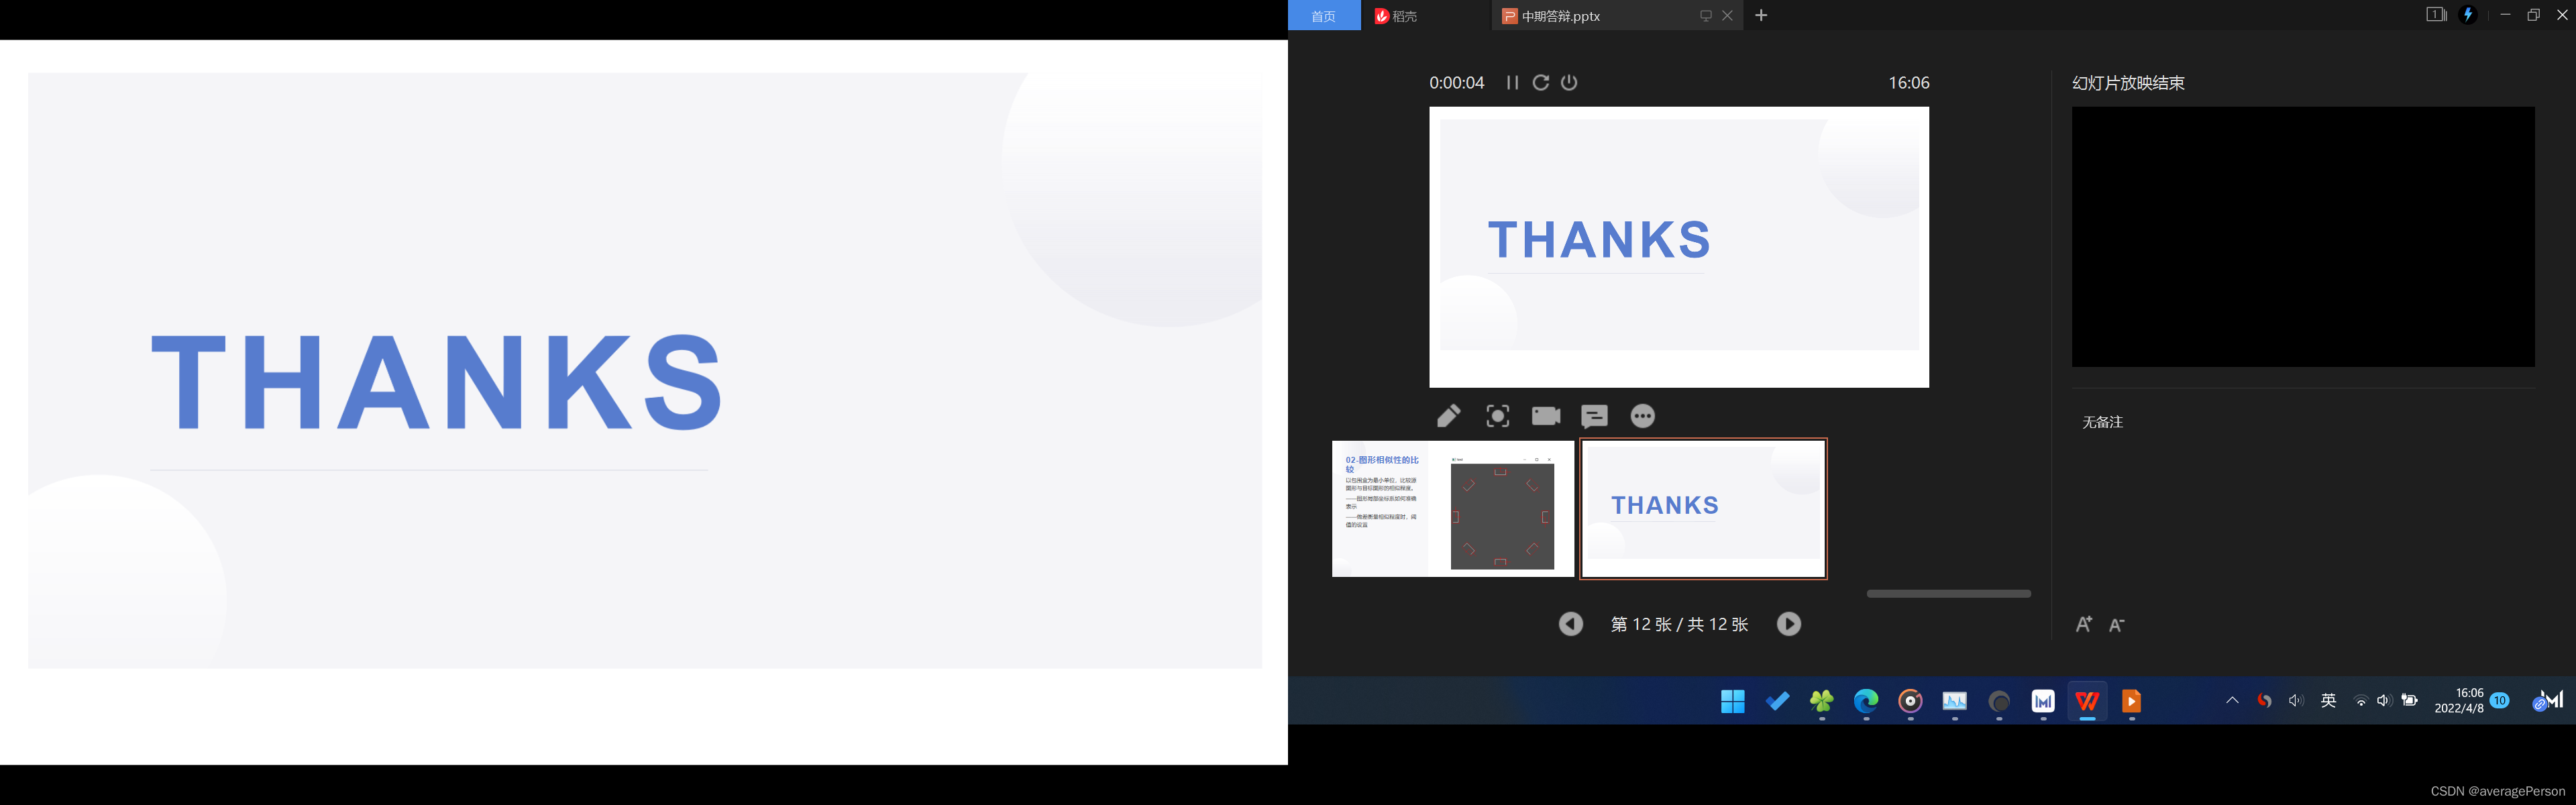
Task: Pause the presentation timer
Action: point(1512,83)
